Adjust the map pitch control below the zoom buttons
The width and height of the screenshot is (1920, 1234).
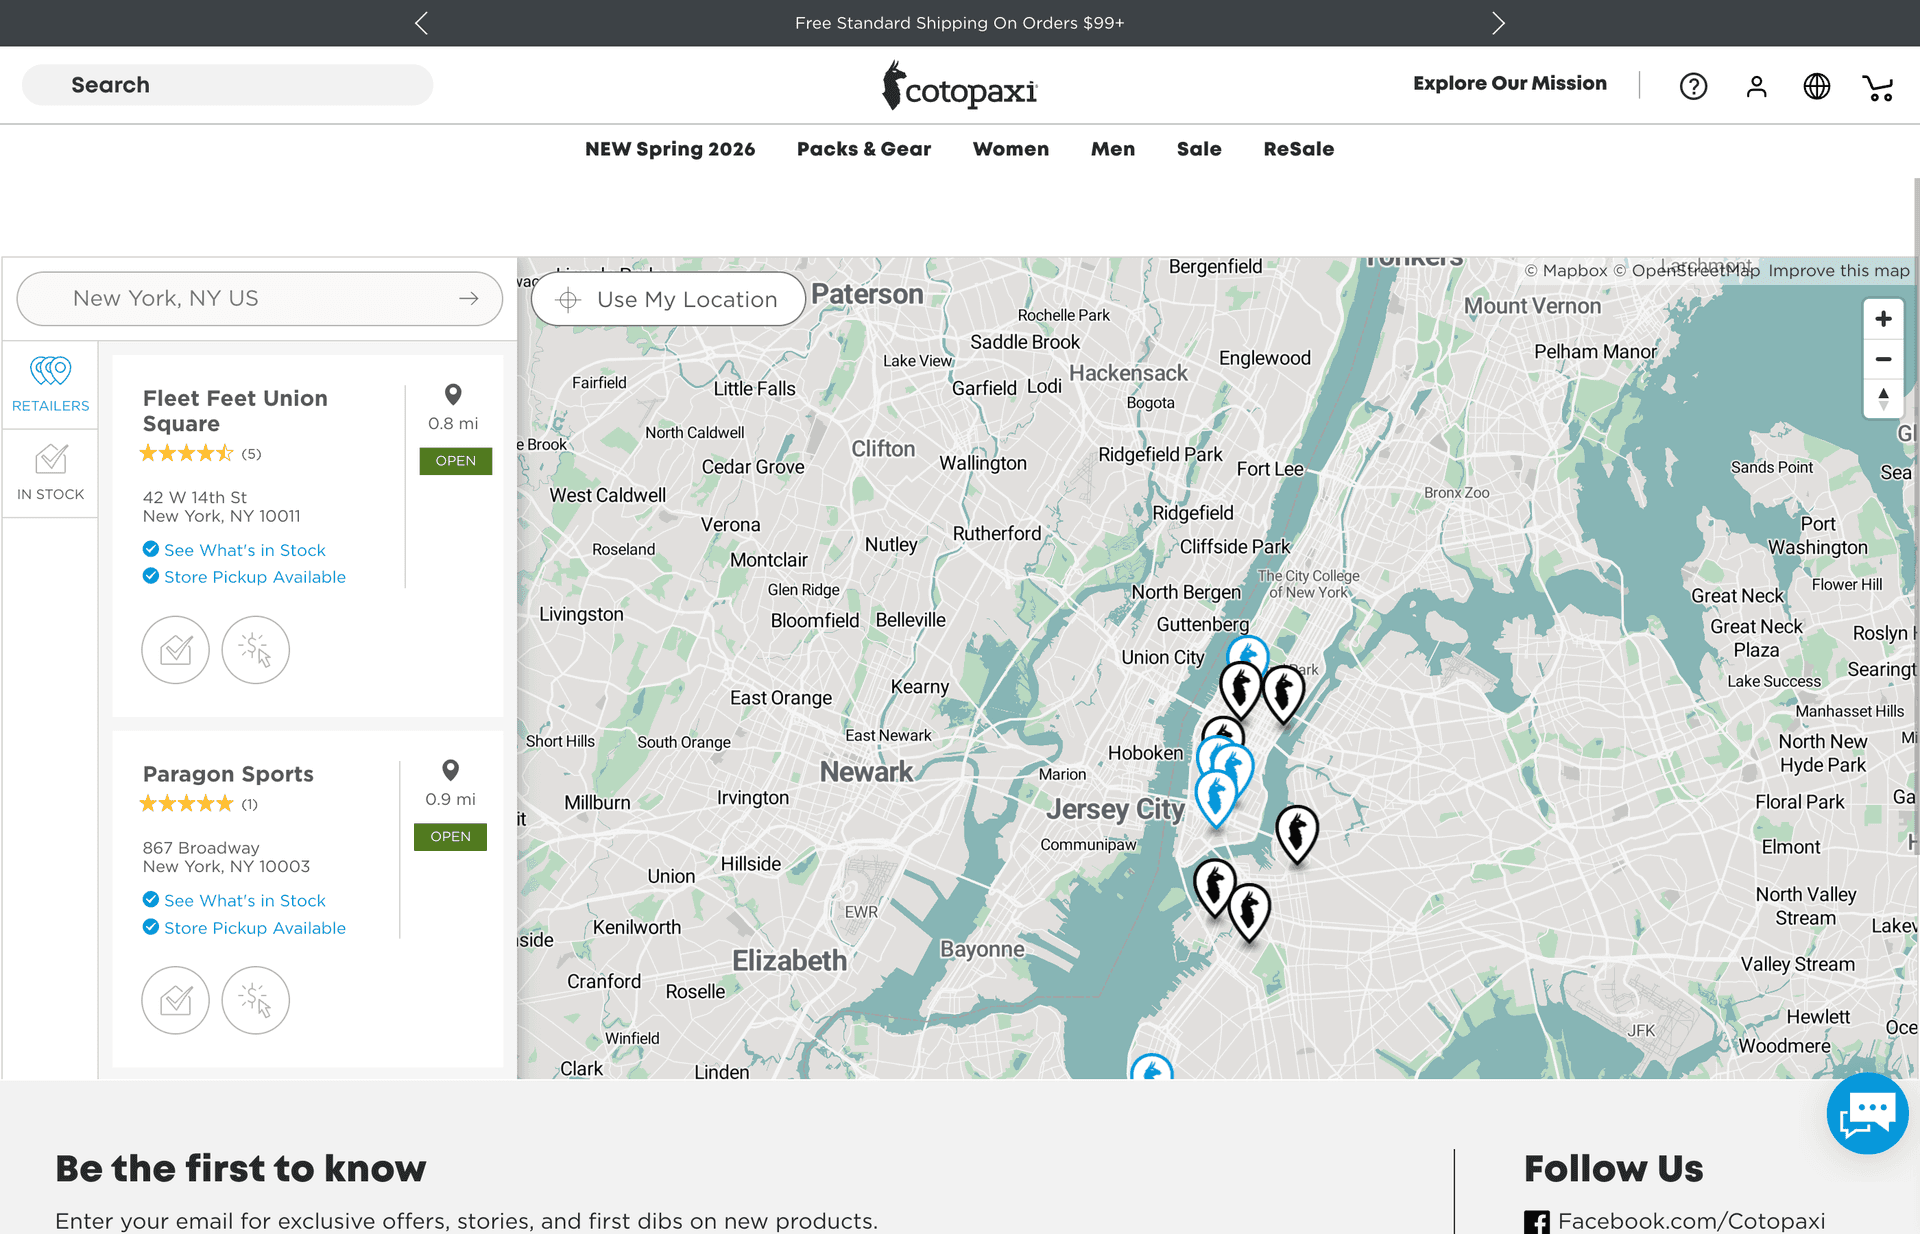tap(1883, 399)
